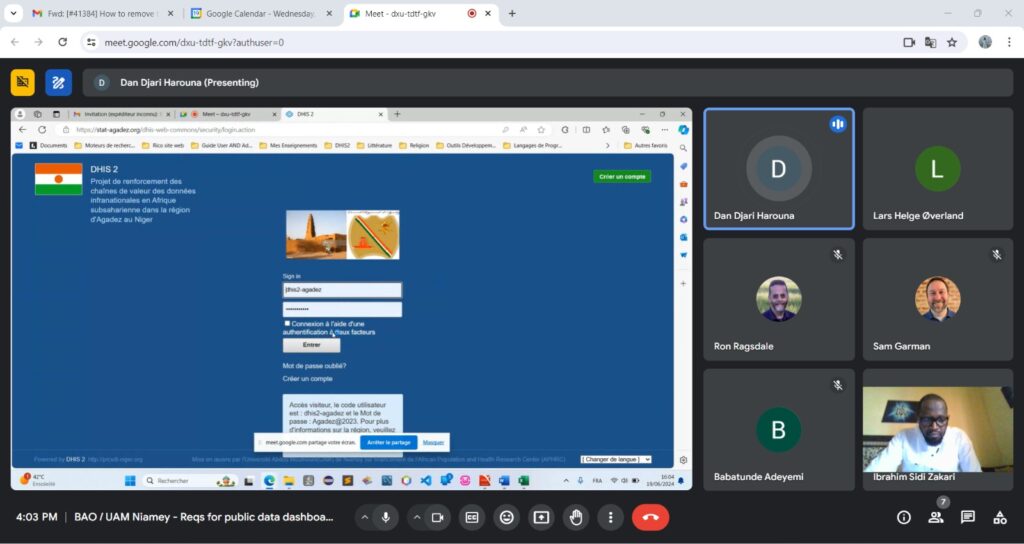The height and width of the screenshot is (544, 1024).
Task: Click Dan Djari Harouna (Presenting) banner
Action: pos(548,82)
